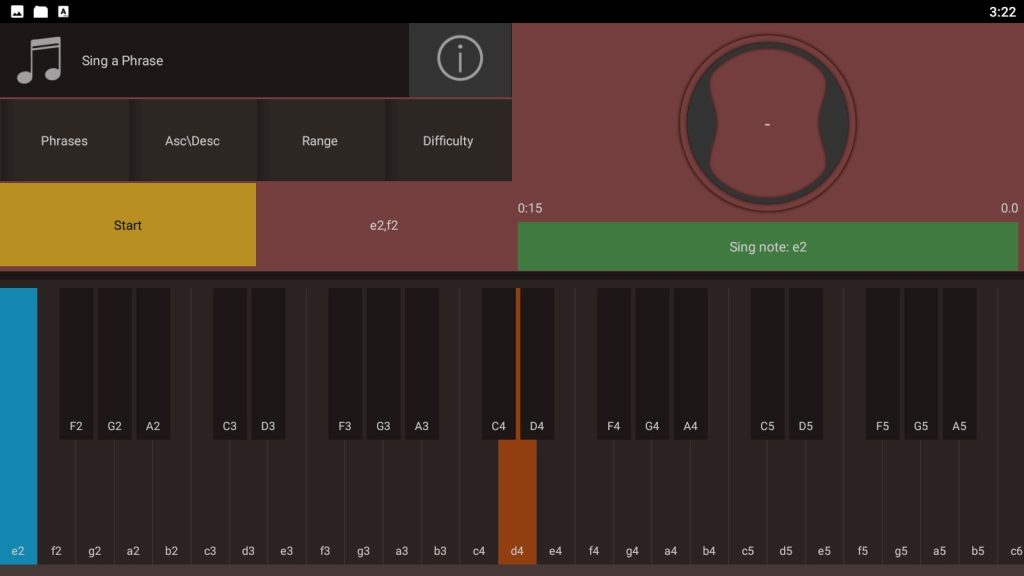Play the d5 white key
This screenshot has width=1024, height=576.
click(786, 502)
